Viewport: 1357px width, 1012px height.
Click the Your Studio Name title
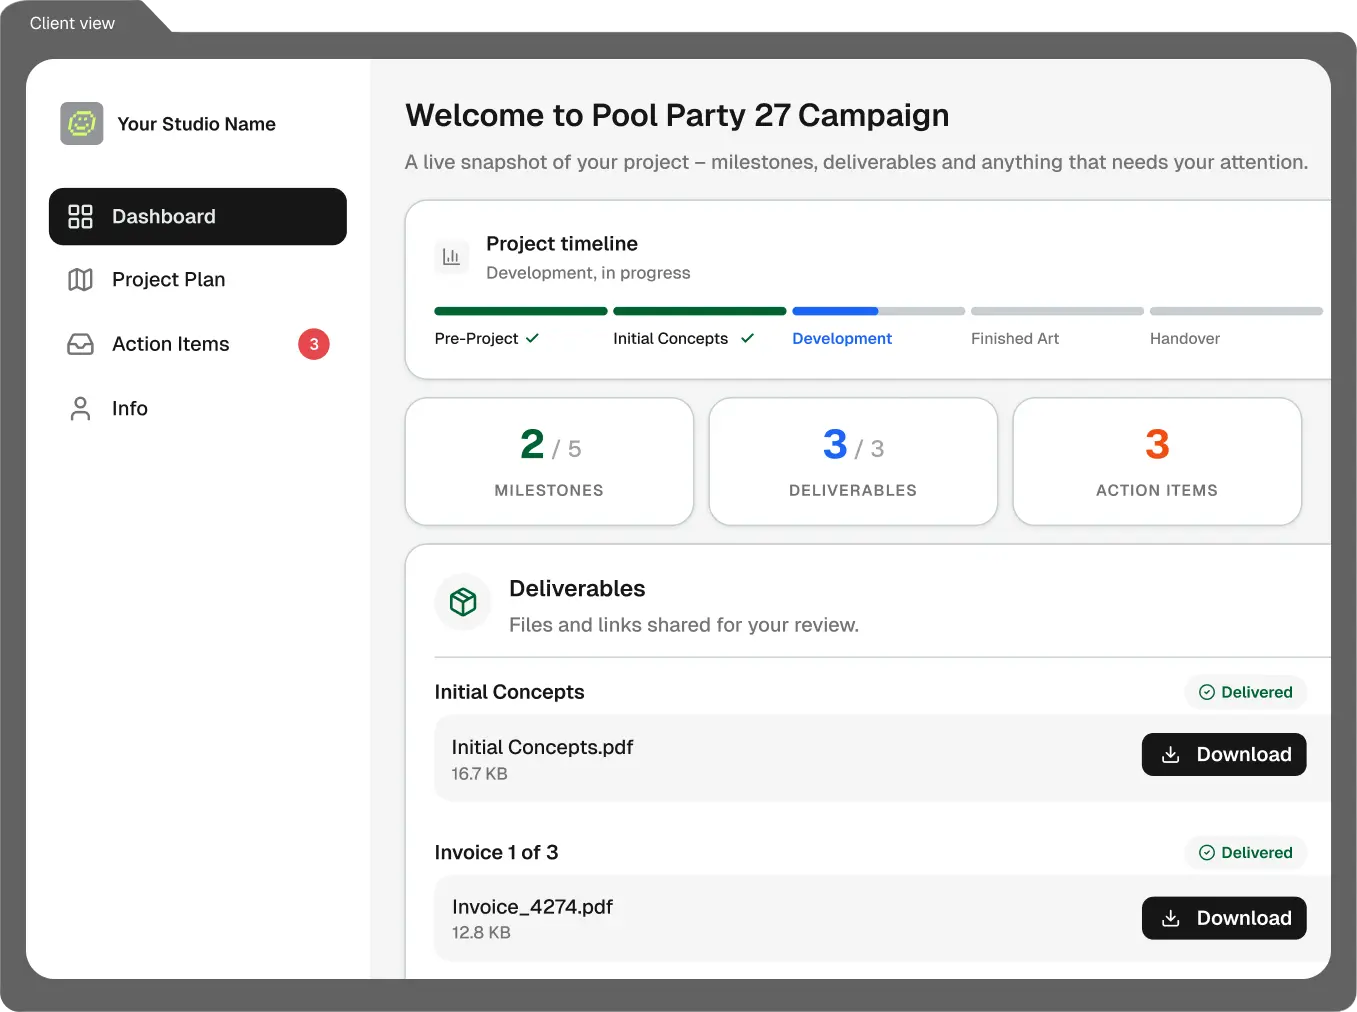[197, 124]
